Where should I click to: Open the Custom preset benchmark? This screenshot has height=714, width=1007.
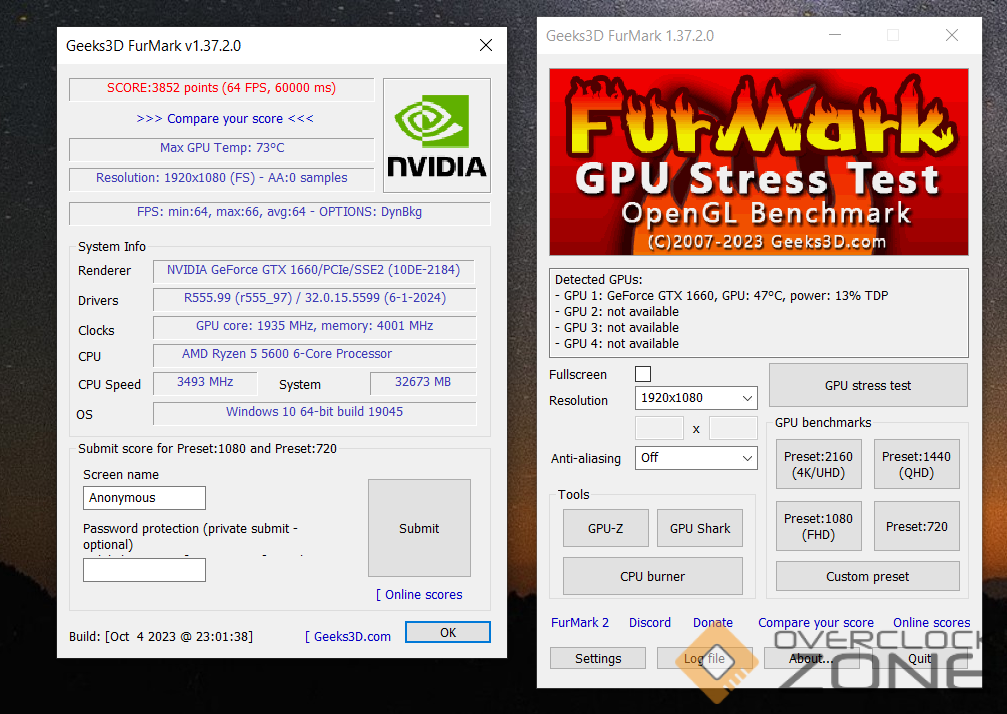click(x=868, y=577)
